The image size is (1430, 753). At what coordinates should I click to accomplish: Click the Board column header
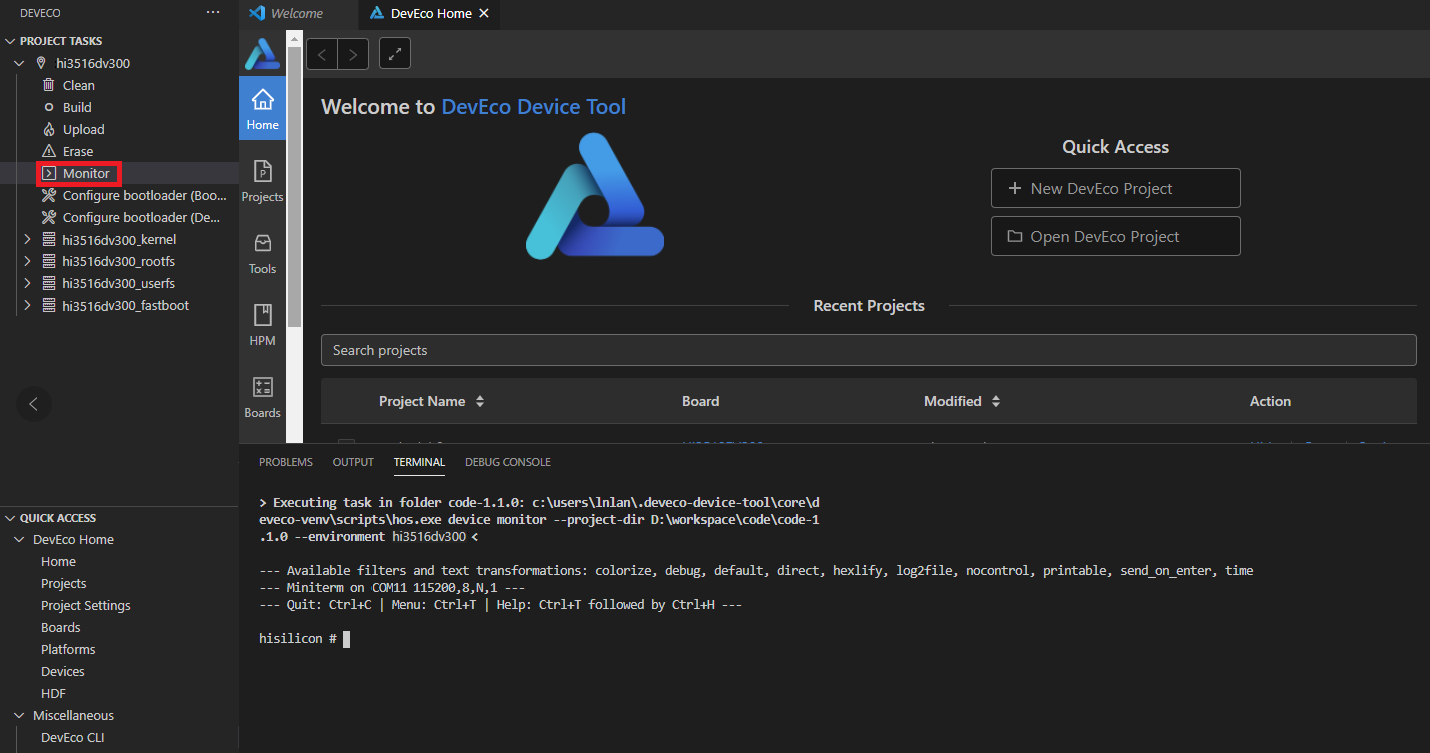(700, 401)
